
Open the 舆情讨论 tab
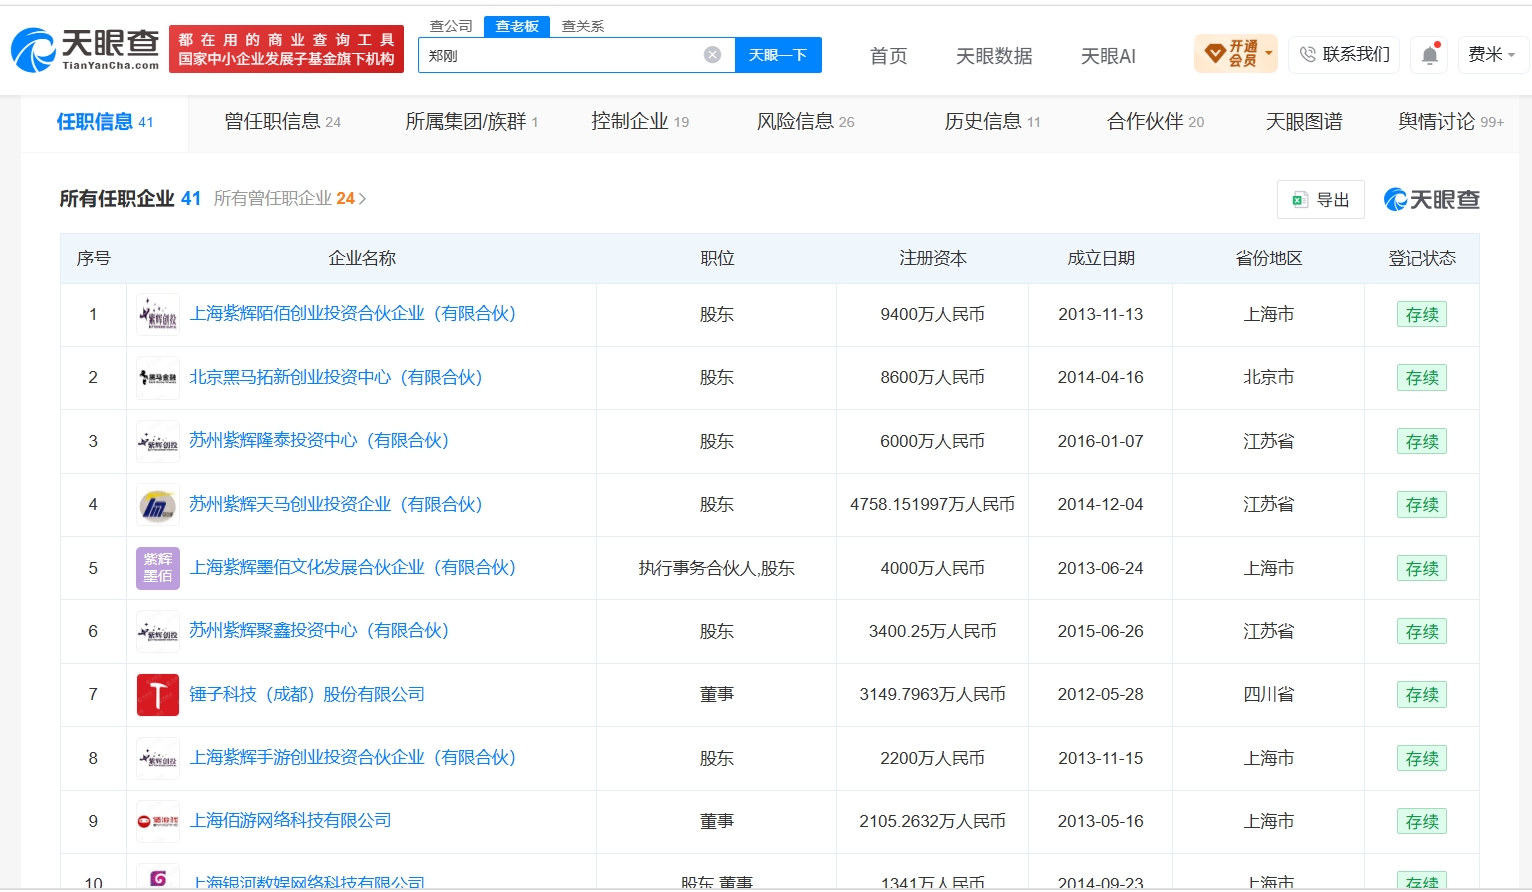(x=1451, y=122)
